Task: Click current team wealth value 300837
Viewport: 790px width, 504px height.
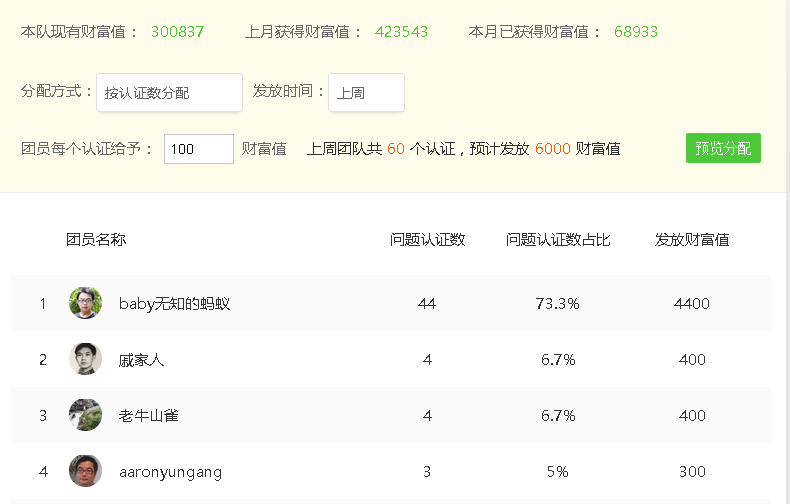Action: tap(178, 32)
